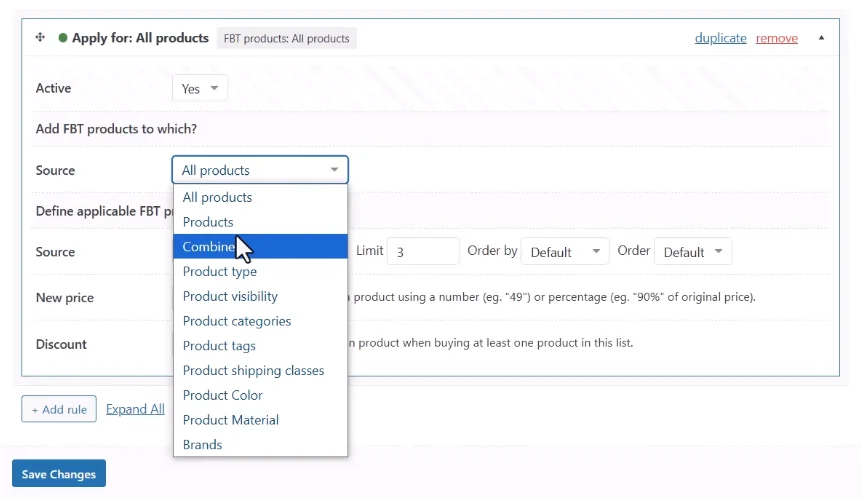
Task: Open the first Order by Default dropdown
Action: point(566,252)
